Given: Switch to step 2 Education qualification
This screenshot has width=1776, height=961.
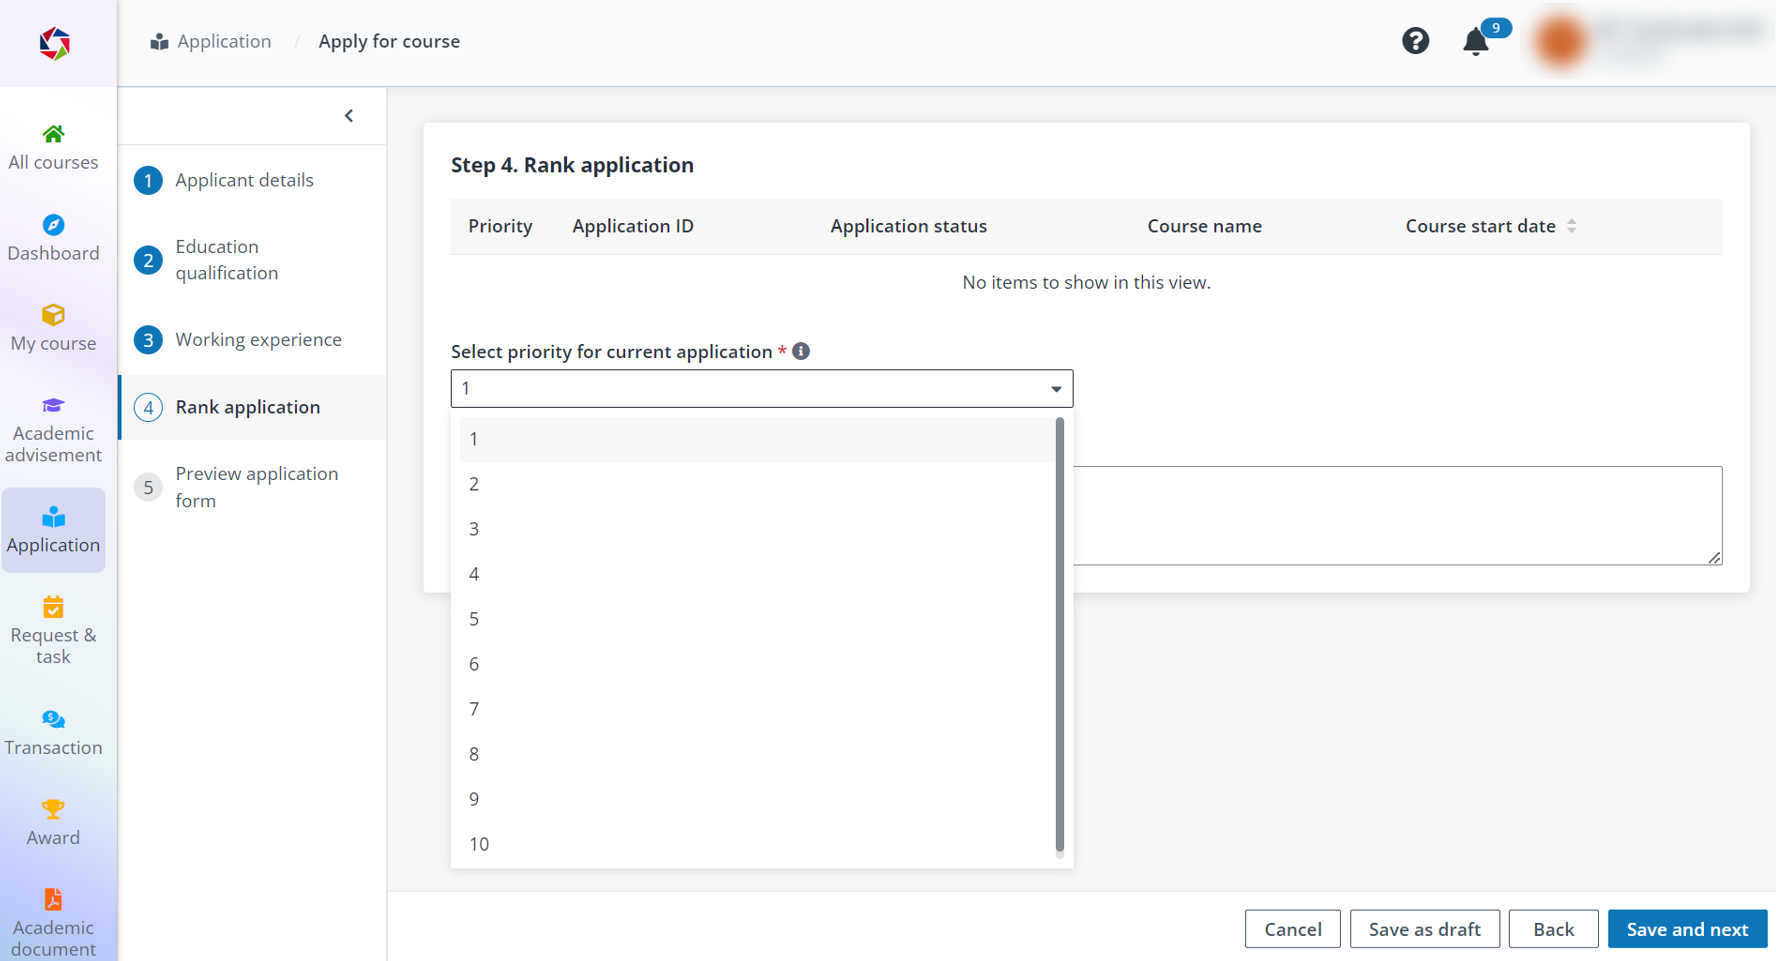Looking at the screenshot, I should [226, 259].
